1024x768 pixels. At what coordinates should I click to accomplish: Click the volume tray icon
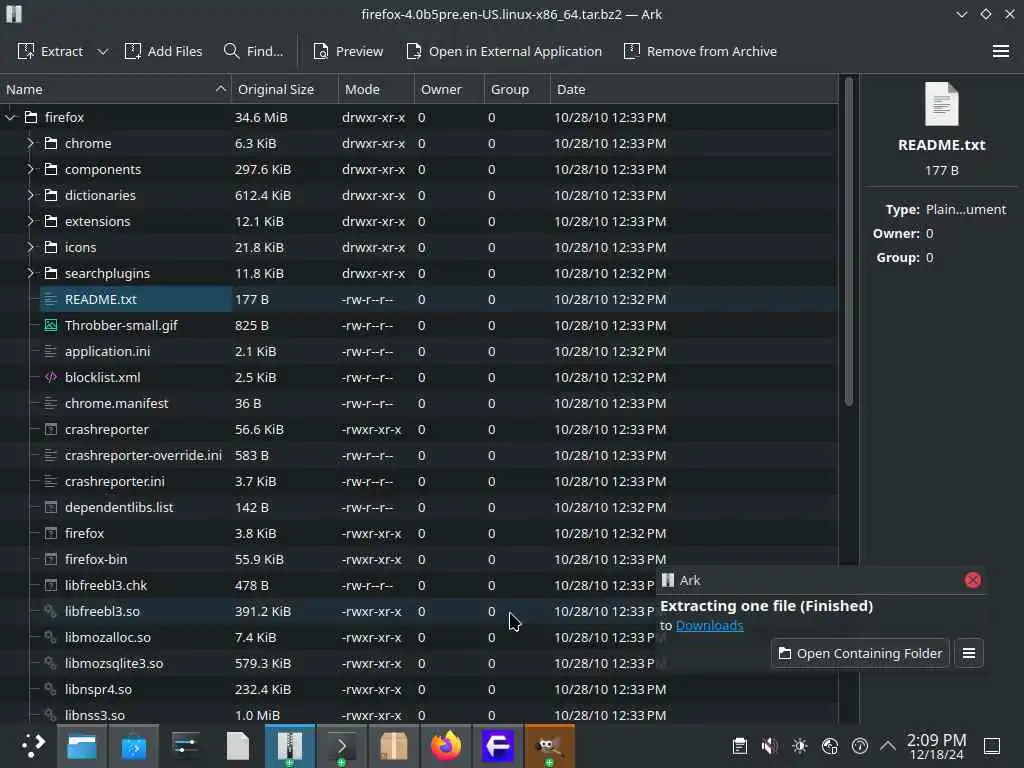(769, 746)
